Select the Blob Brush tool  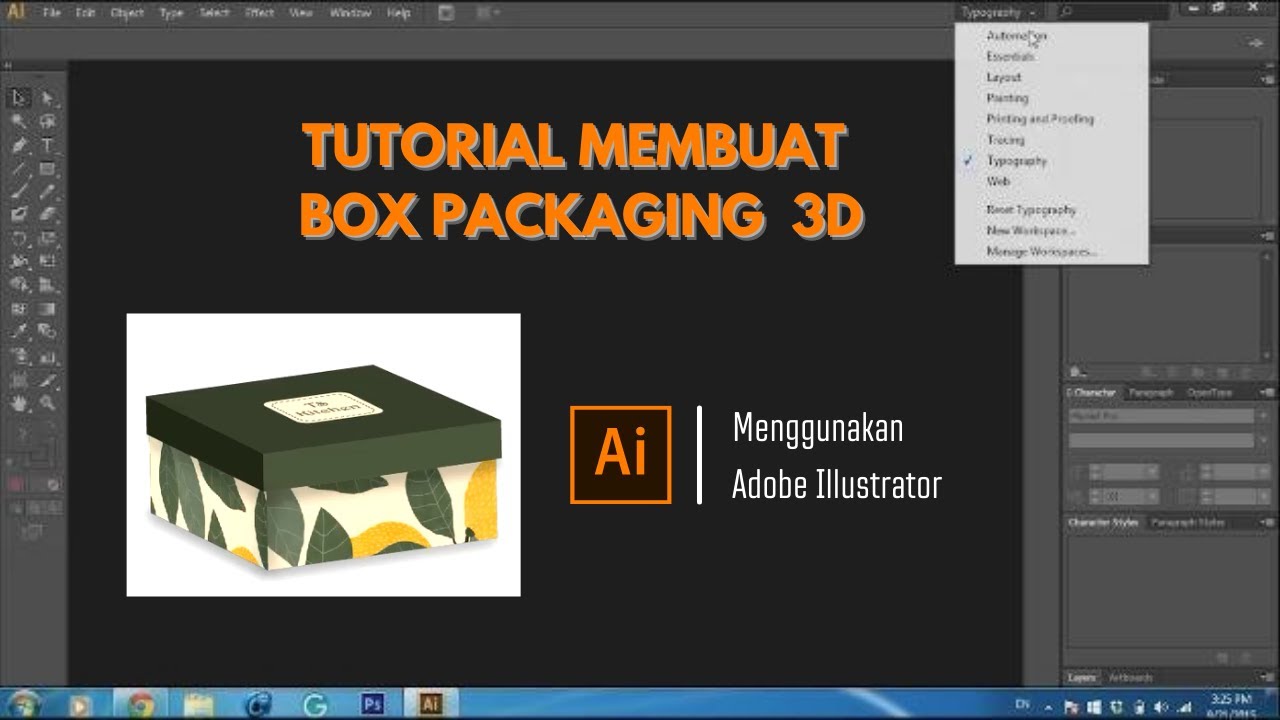[x=19, y=214]
